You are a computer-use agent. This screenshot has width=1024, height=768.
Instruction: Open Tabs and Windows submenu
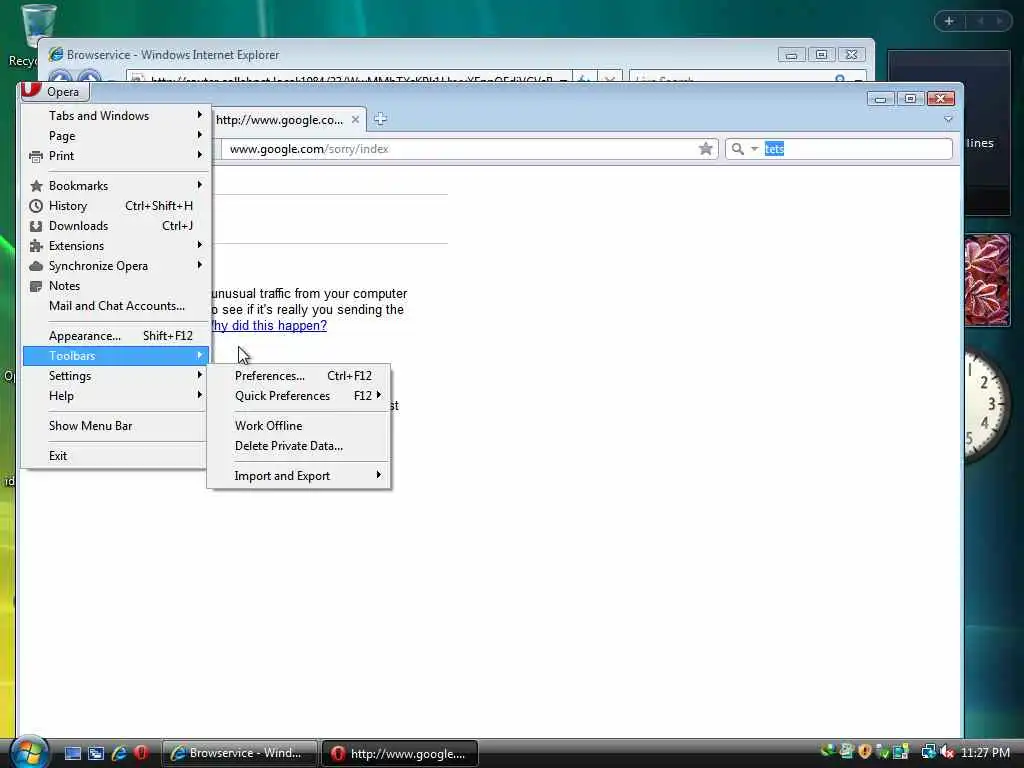click(116, 116)
